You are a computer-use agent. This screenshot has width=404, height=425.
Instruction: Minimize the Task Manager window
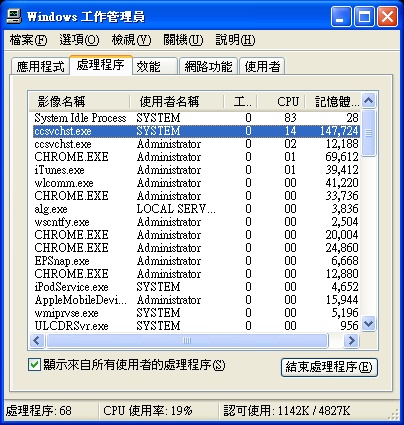pyautogui.click(x=341, y=17)
